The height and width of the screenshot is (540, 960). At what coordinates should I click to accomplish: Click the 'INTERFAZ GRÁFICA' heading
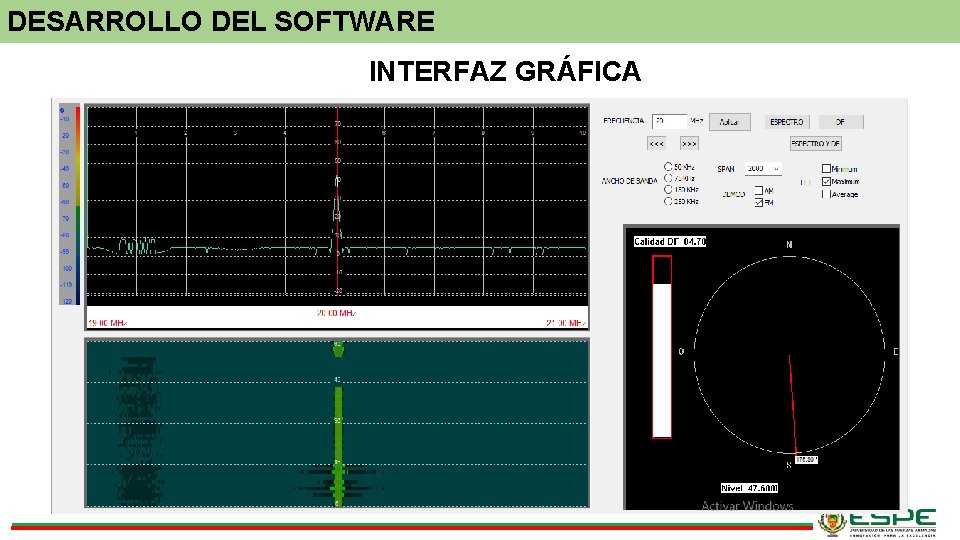pos(505,72)
